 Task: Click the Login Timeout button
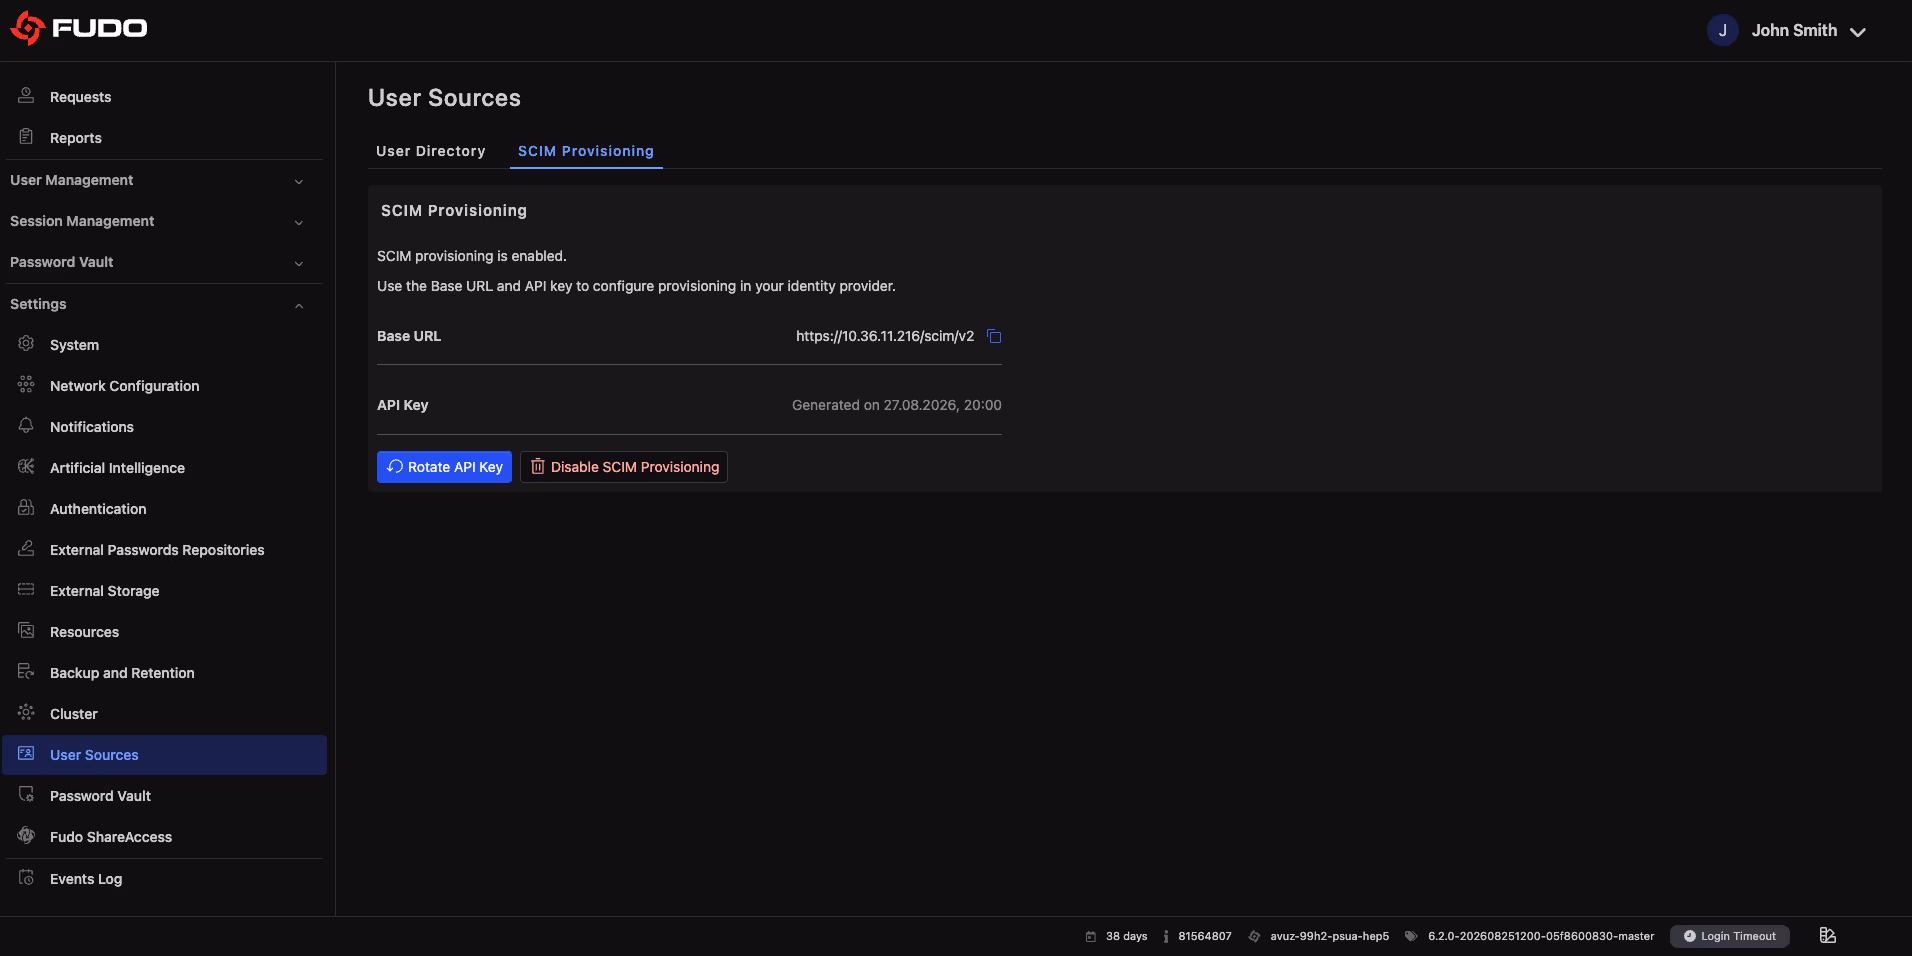(x=1729, y=936)
